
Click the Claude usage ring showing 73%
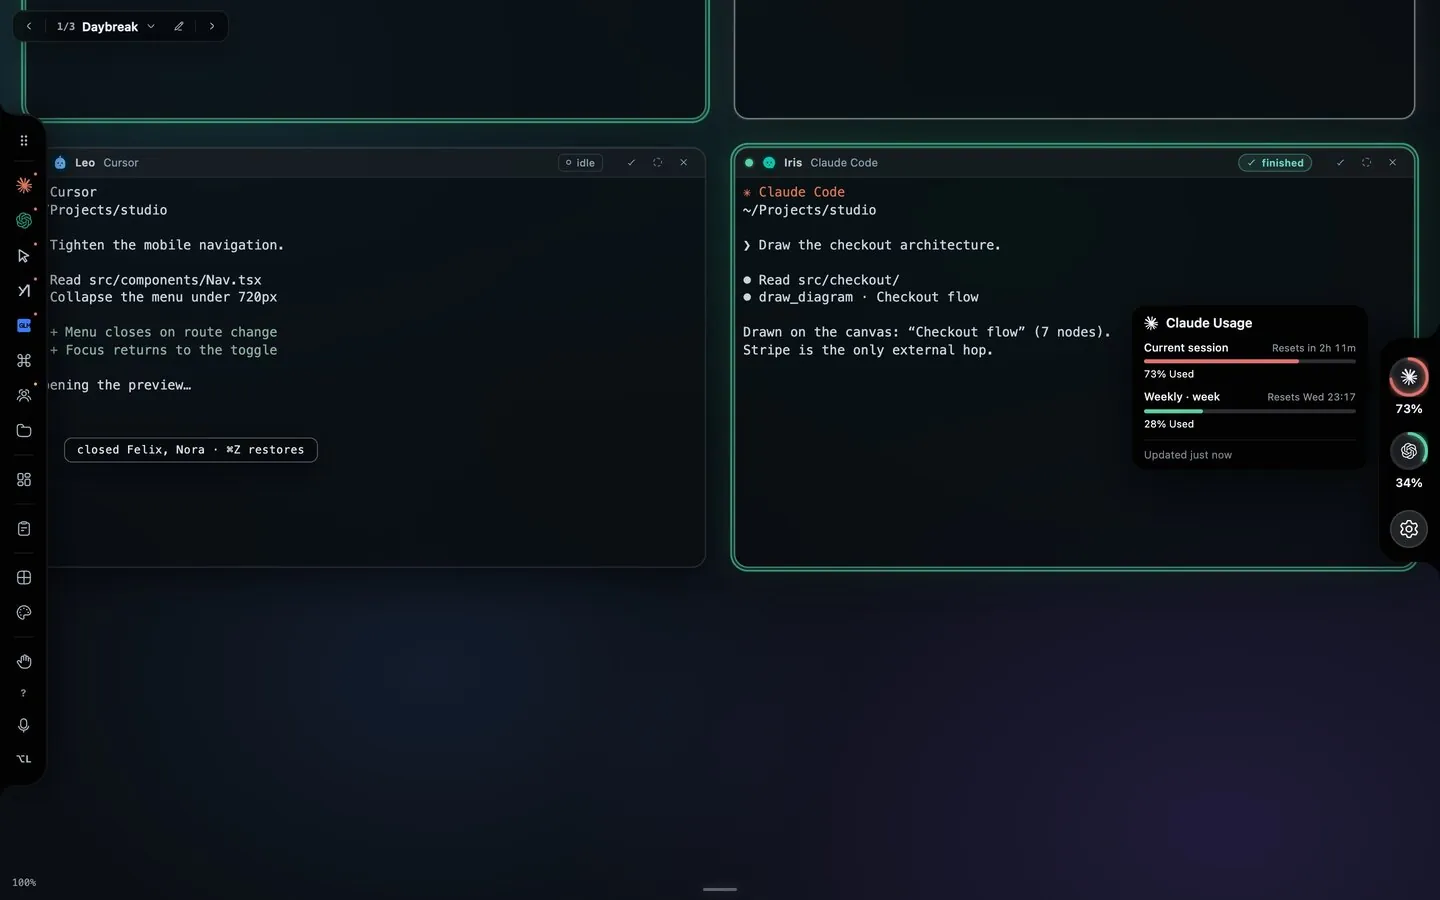(1409, 377)
